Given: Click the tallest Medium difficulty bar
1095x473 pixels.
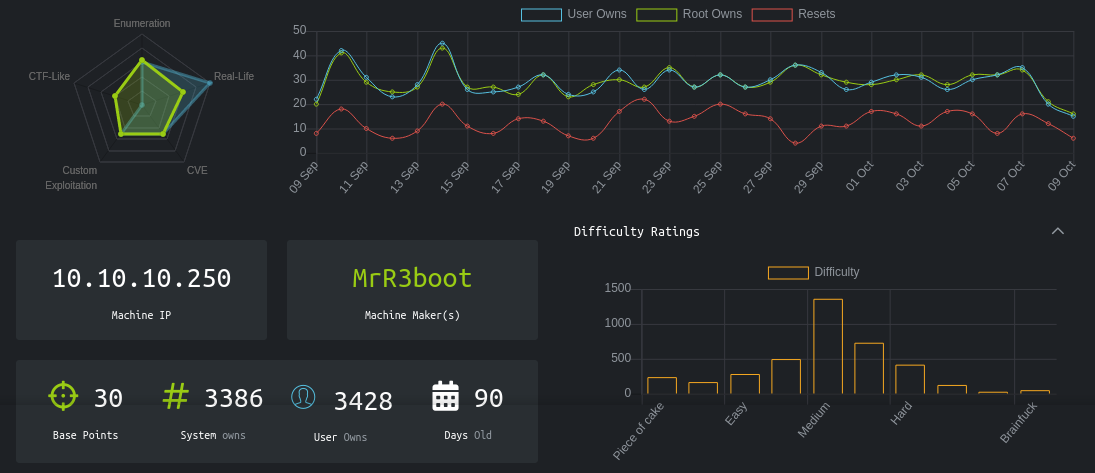Looking at the screenshot, I should (x=827, y=346).
